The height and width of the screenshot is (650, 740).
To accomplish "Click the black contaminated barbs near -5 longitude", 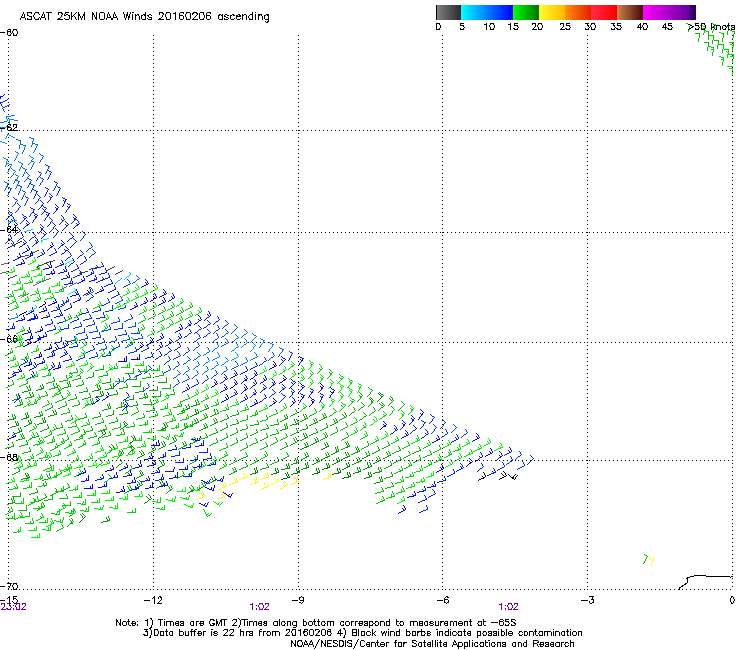I will [x=498, y=476].
